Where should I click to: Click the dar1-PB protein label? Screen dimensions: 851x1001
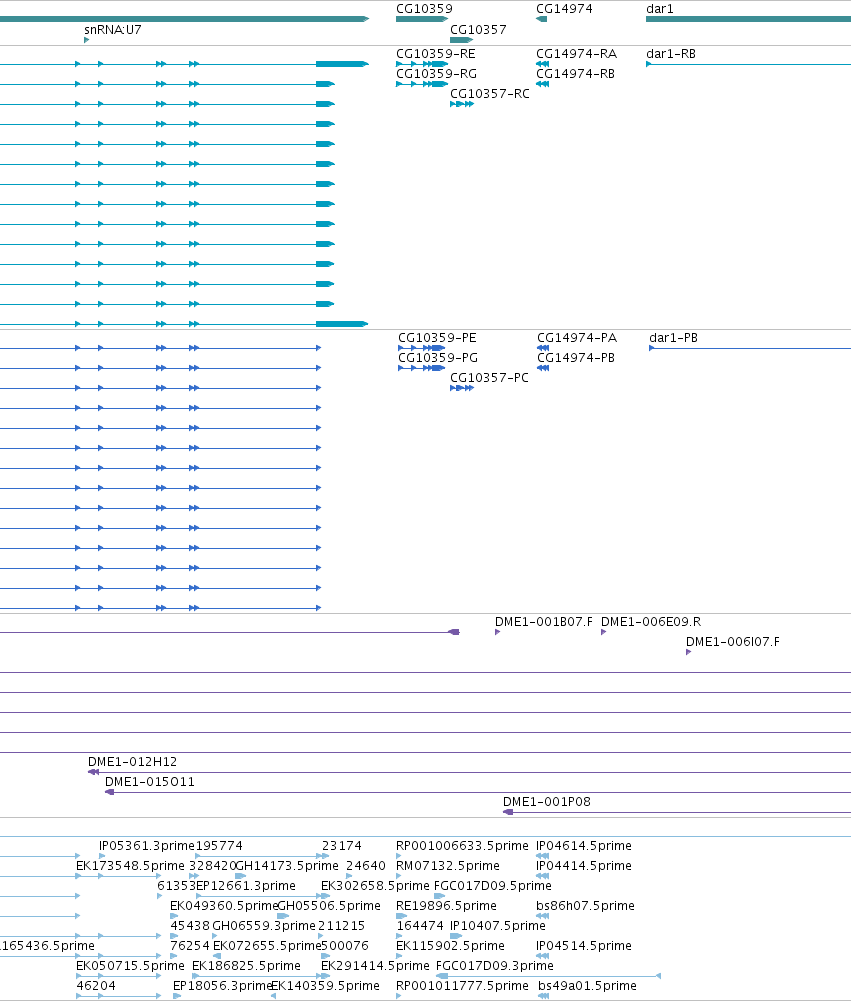click(673, 338)
